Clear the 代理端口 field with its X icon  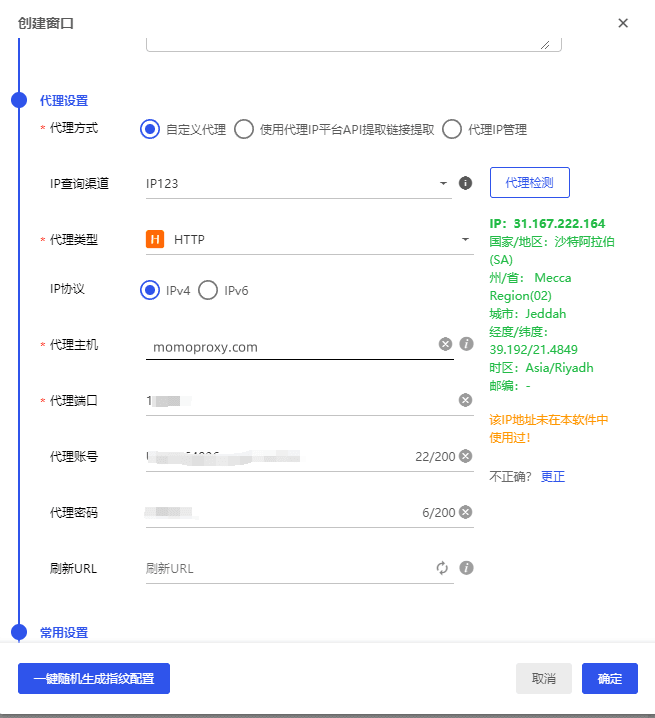(x=465, y=400)
